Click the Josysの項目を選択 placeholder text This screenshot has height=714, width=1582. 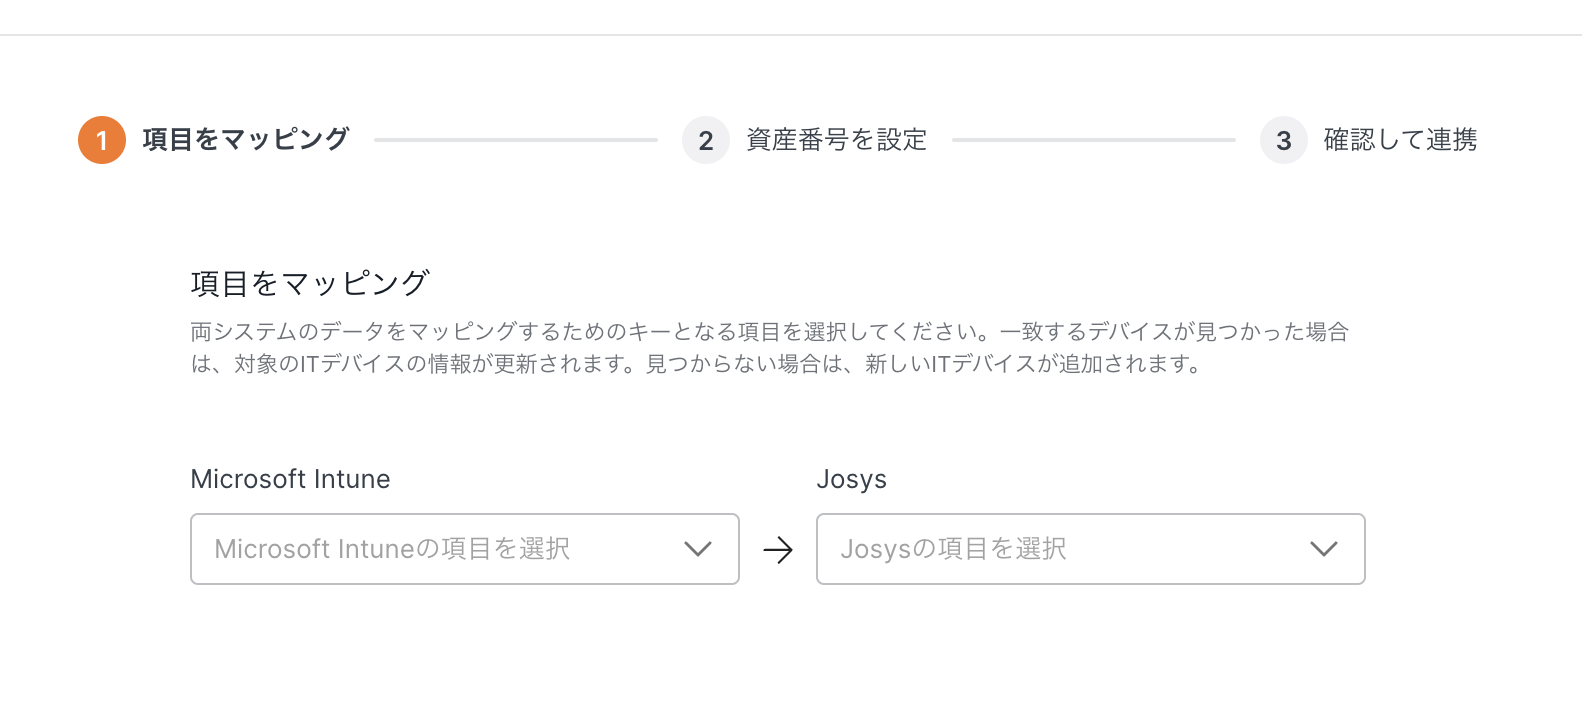953,549
